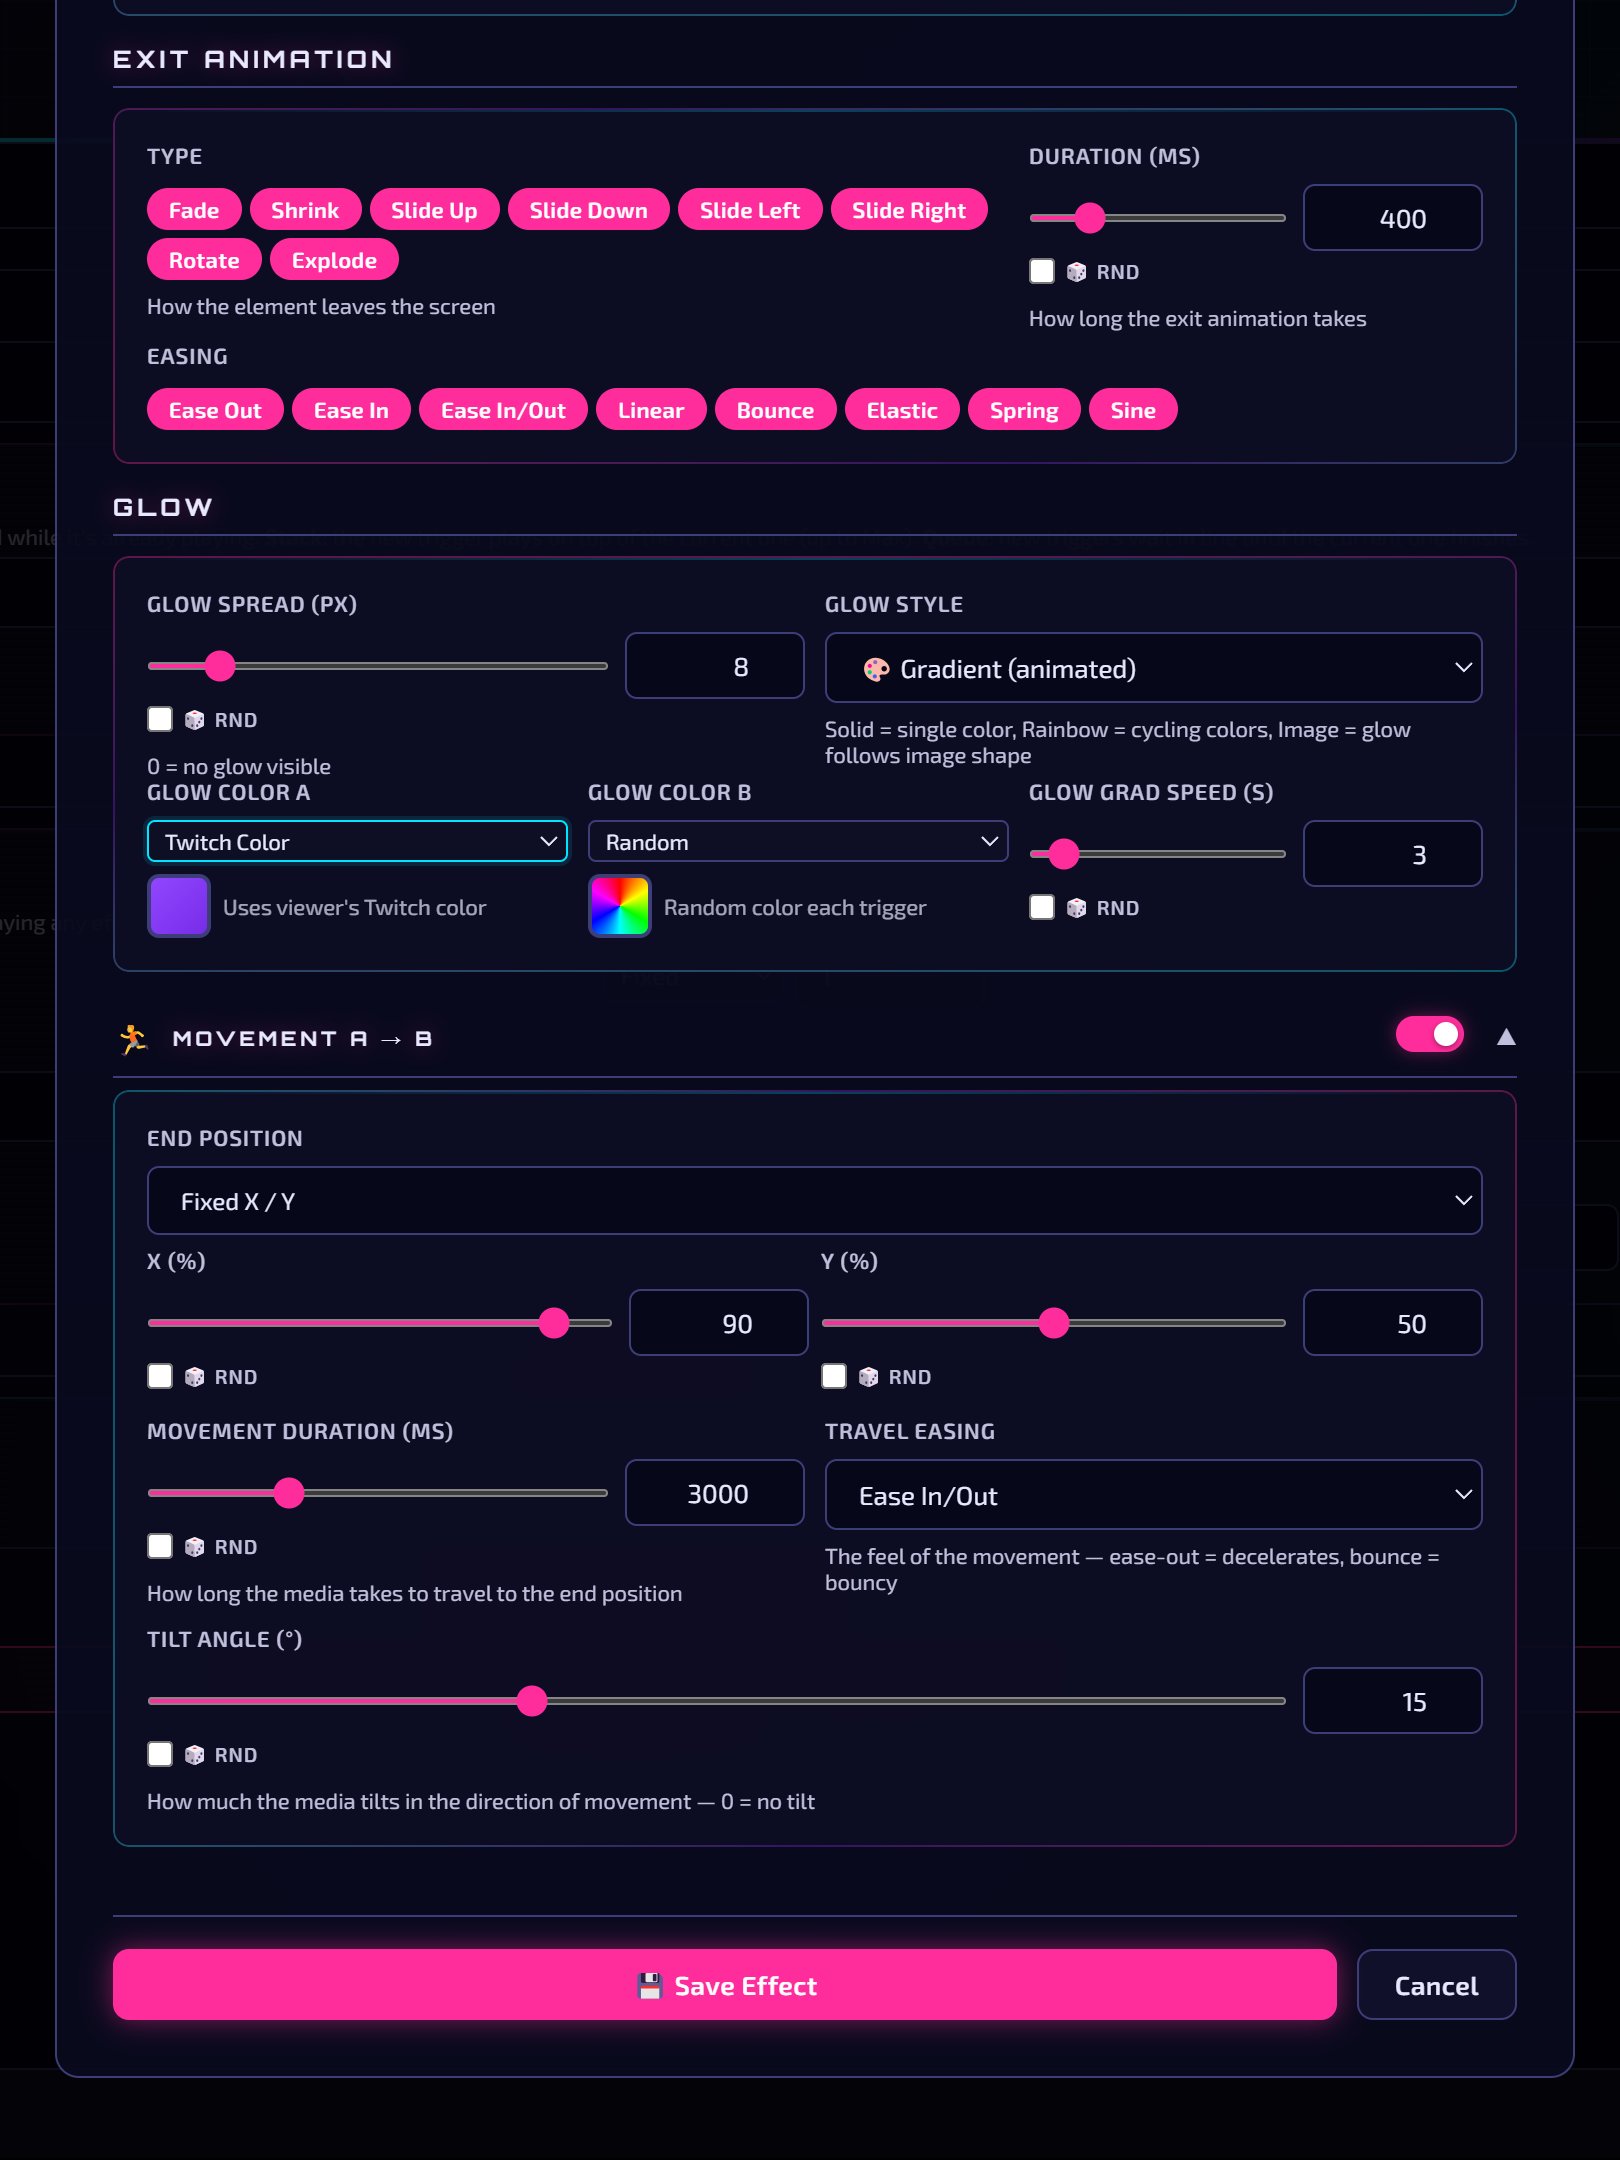Screen dimensions: 1620x2160
Task: Click the dice icon under Glow Grad Speed
Action: [x=1076, y=908]
